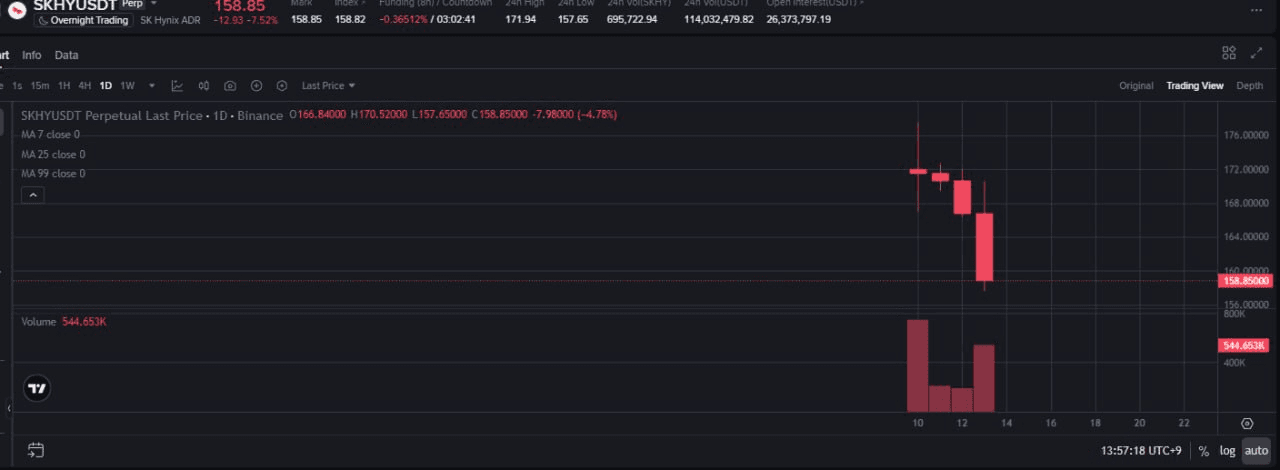Toggle percent scale mode
The height and width of the screenshot is (470, 1280).
1203,451
